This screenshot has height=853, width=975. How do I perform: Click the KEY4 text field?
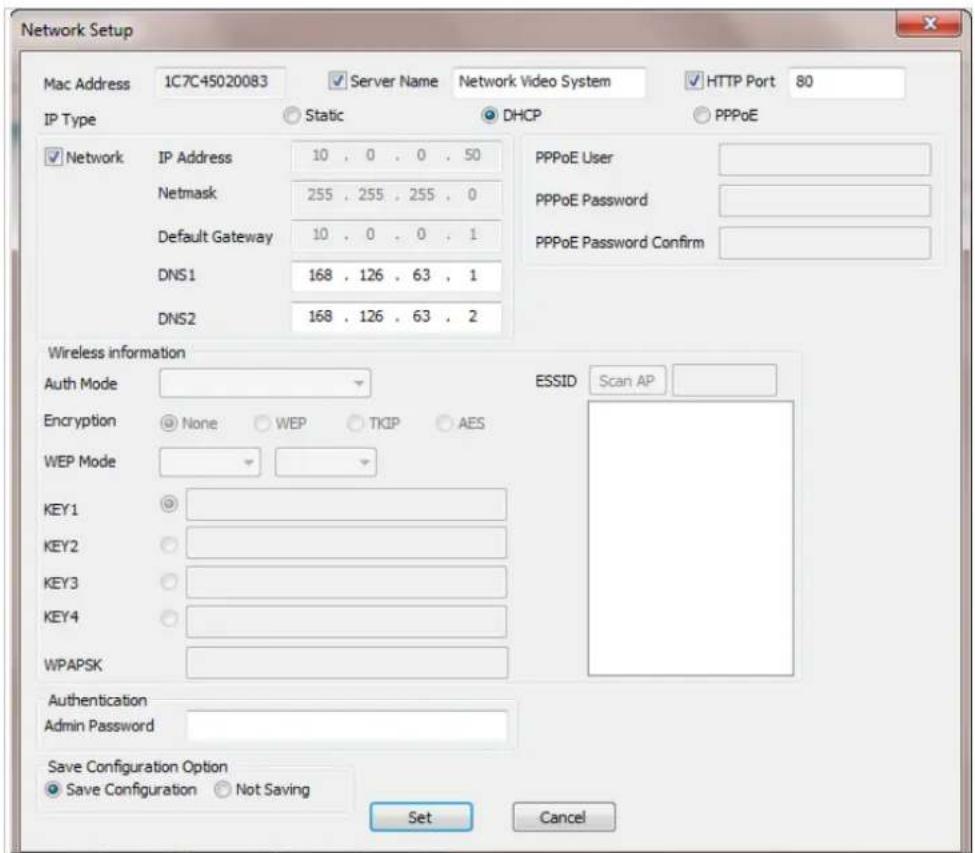(x=346, y=622)
